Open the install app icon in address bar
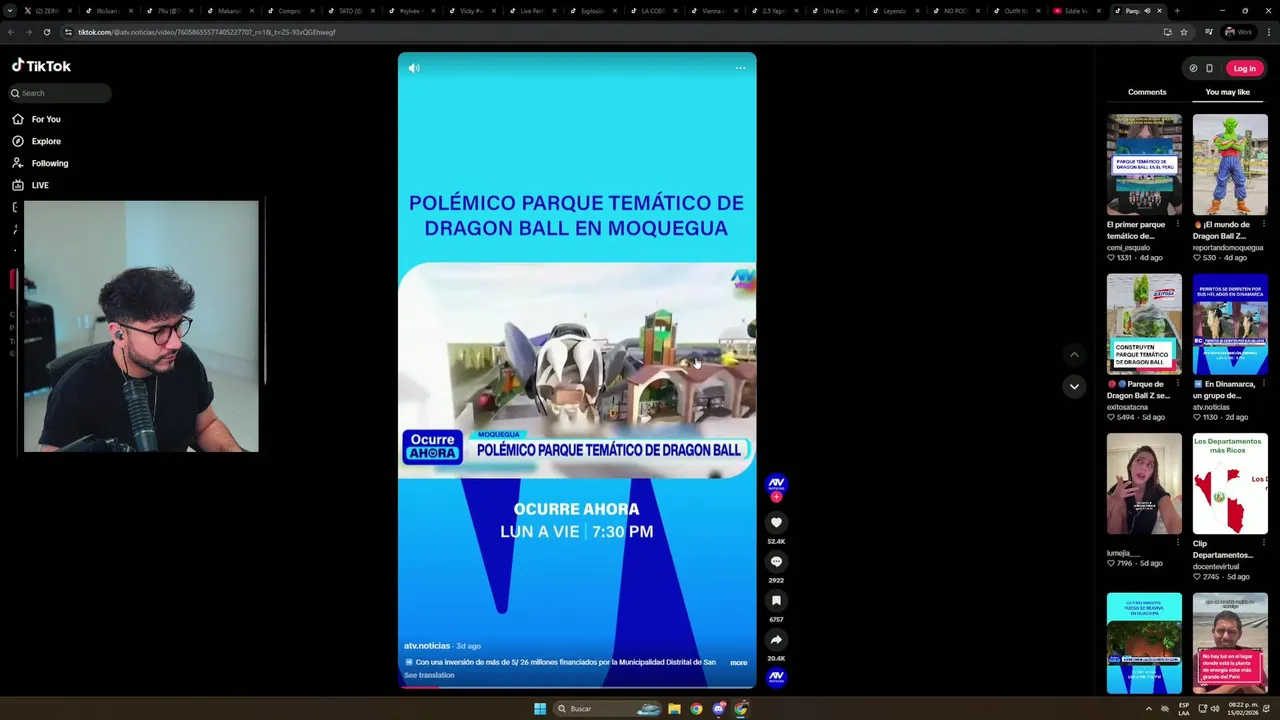This screenshot has height=720, width=1280. pyautogui.click(x=1167, y=32)
